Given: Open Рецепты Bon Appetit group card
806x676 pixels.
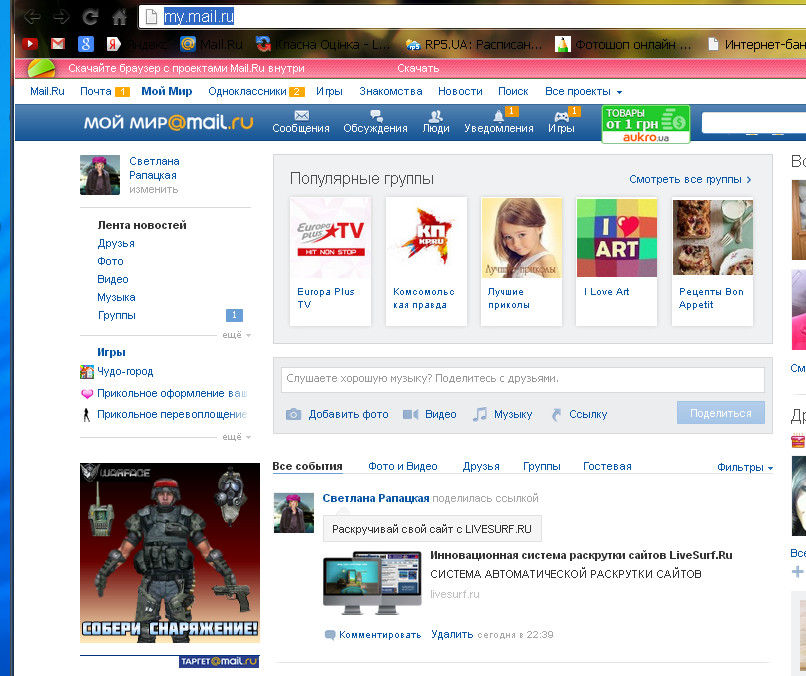Looking at the screenshot, I should 712,262.
